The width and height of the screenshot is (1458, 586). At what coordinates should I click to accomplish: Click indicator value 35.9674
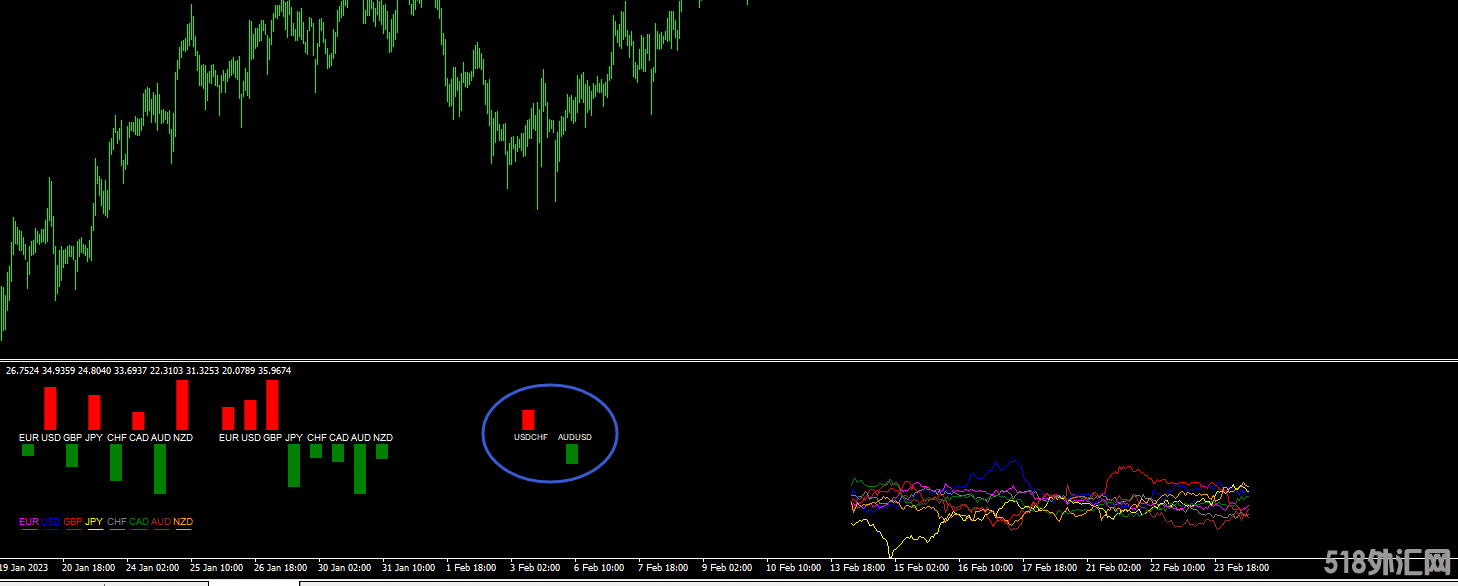(x=274, y=371)
